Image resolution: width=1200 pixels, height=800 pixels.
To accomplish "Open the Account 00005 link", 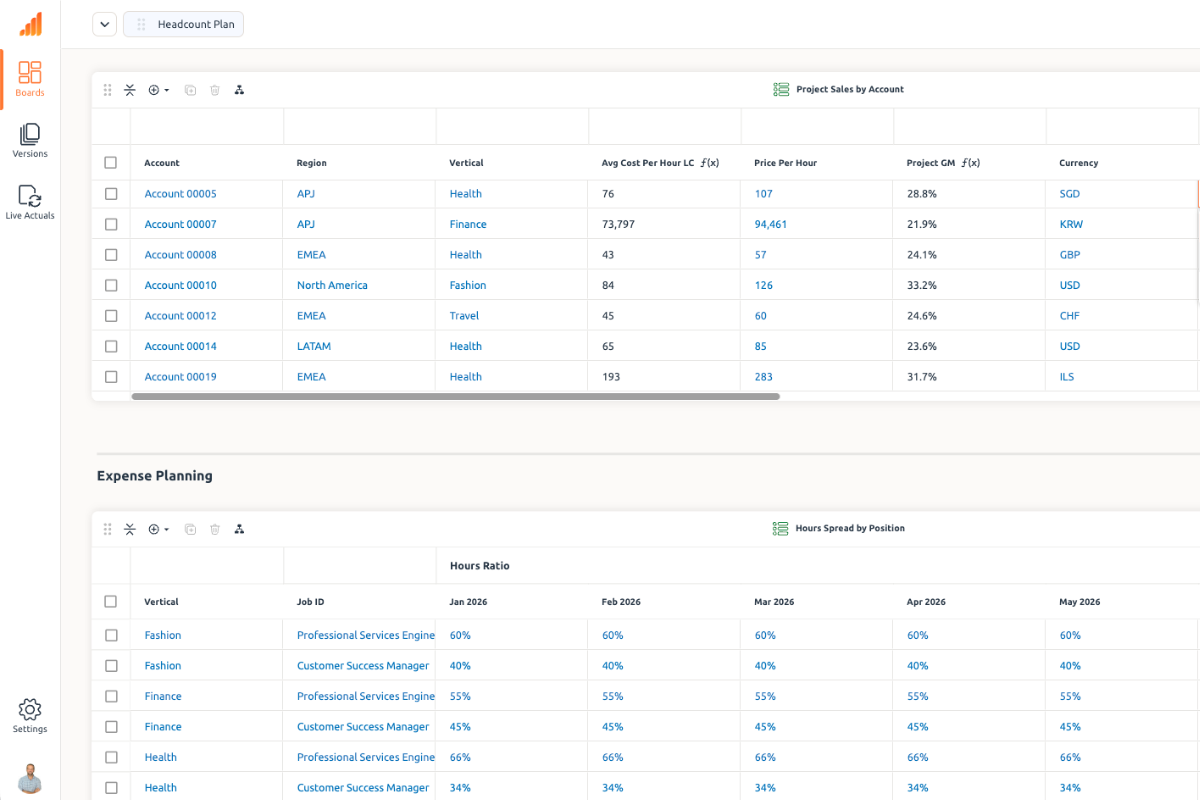I will pos(180,194).
